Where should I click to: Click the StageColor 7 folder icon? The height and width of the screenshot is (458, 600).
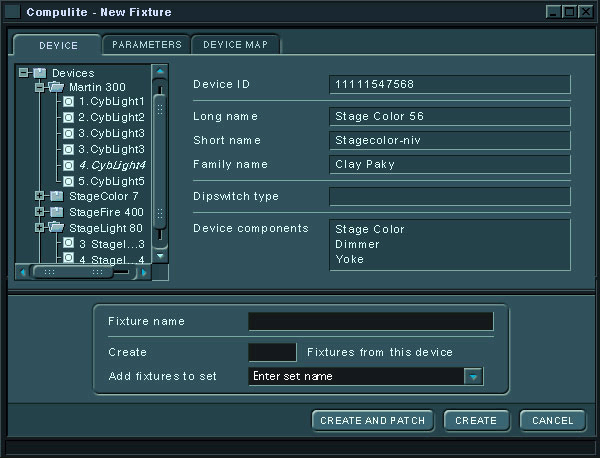56,196
